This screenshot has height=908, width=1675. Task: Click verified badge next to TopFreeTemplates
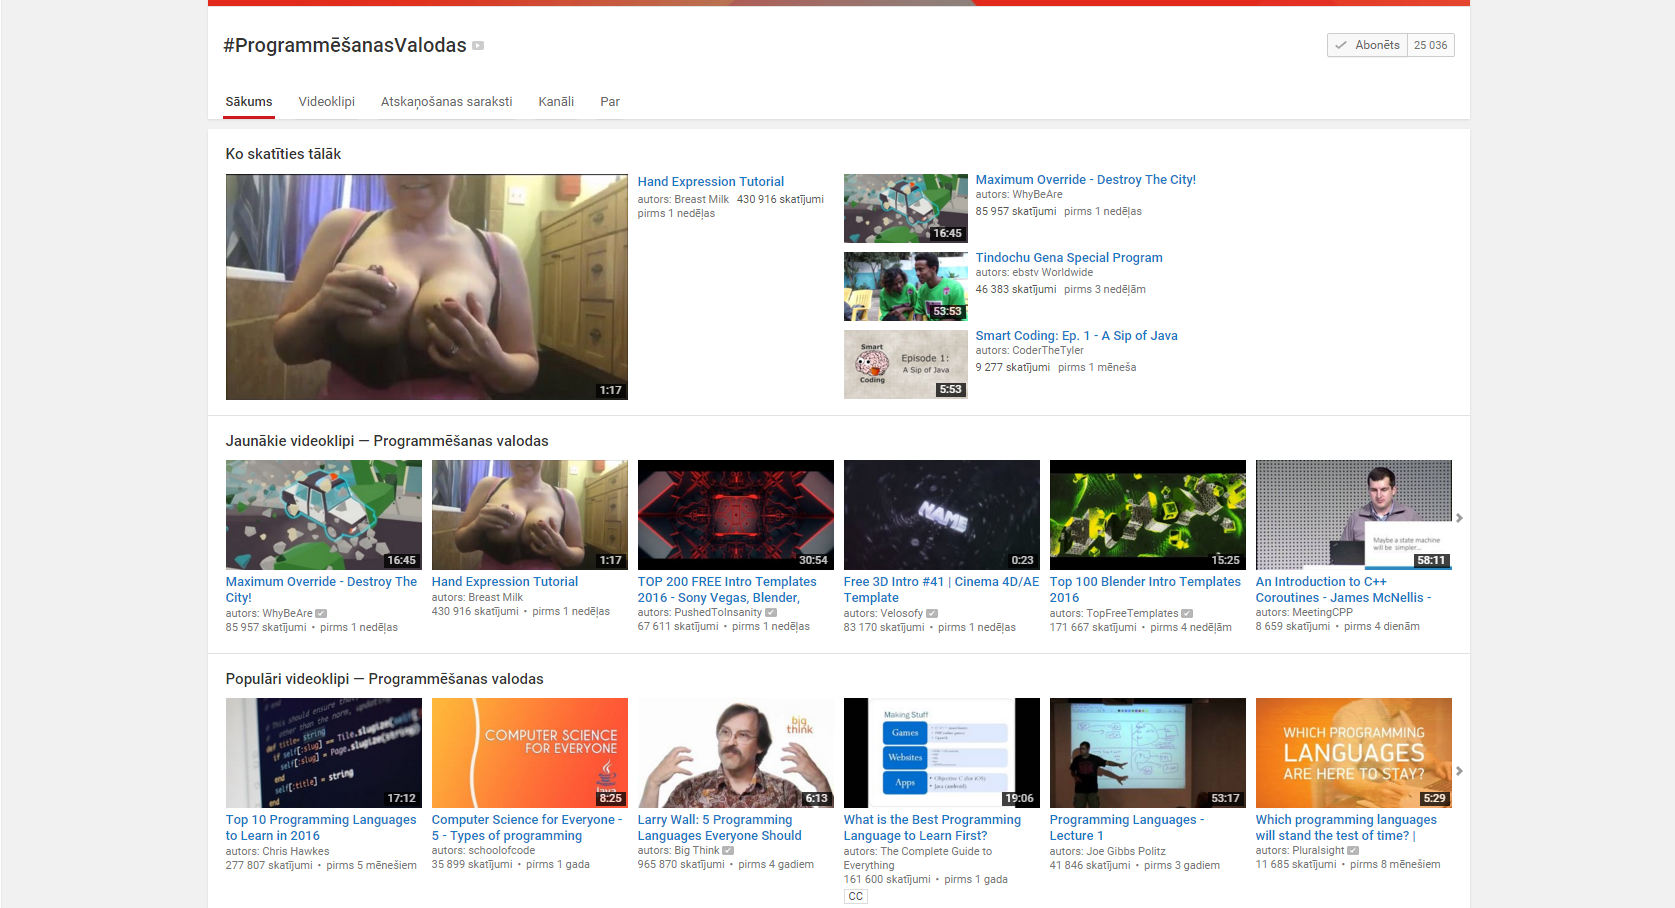(1187, 614)
